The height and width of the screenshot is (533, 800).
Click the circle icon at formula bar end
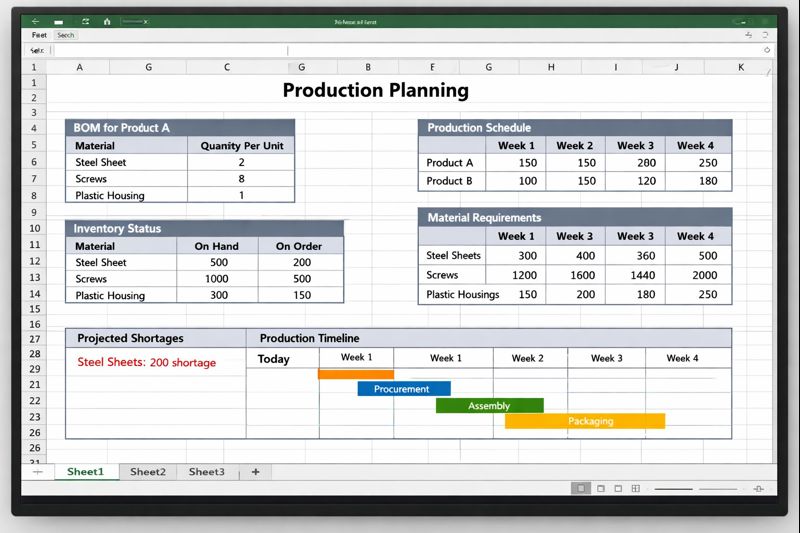766,50
